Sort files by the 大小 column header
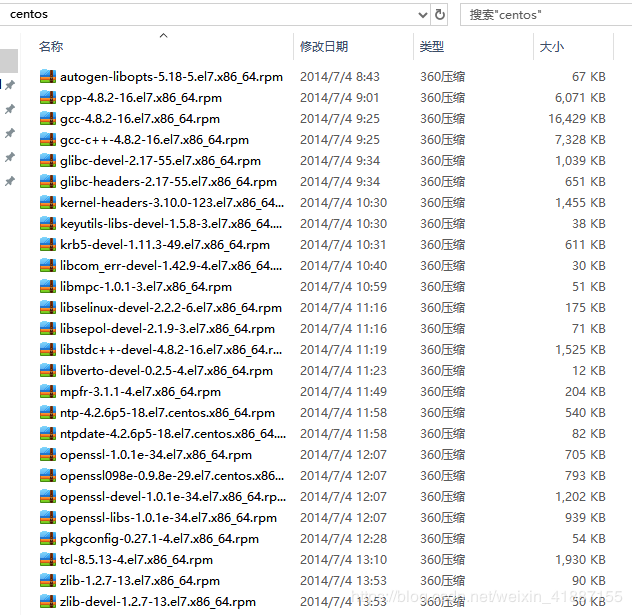This screenshot has width=632, height=615. tap(552, 46)
